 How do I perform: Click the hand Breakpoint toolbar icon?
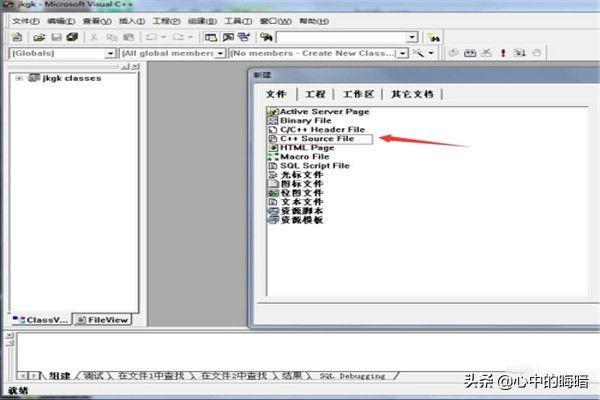[x=537, y=53]
